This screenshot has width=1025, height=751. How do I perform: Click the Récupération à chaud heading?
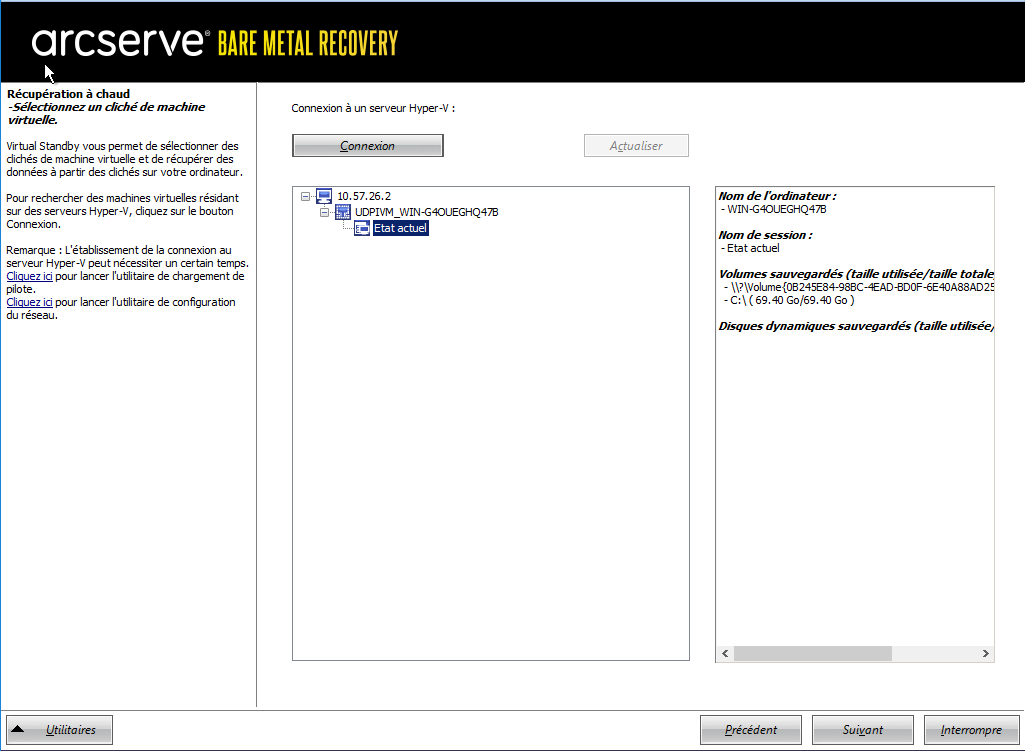69,94
